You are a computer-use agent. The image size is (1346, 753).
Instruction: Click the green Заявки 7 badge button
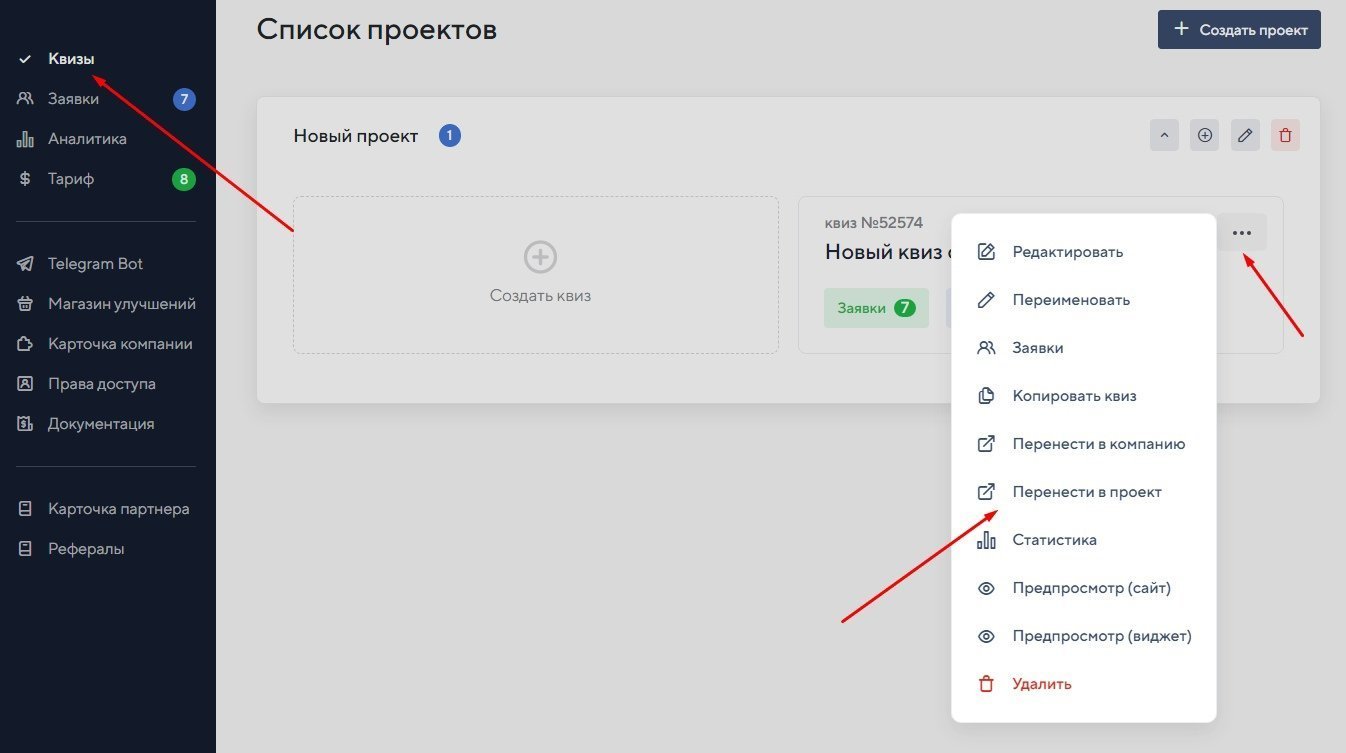point(876,308)
